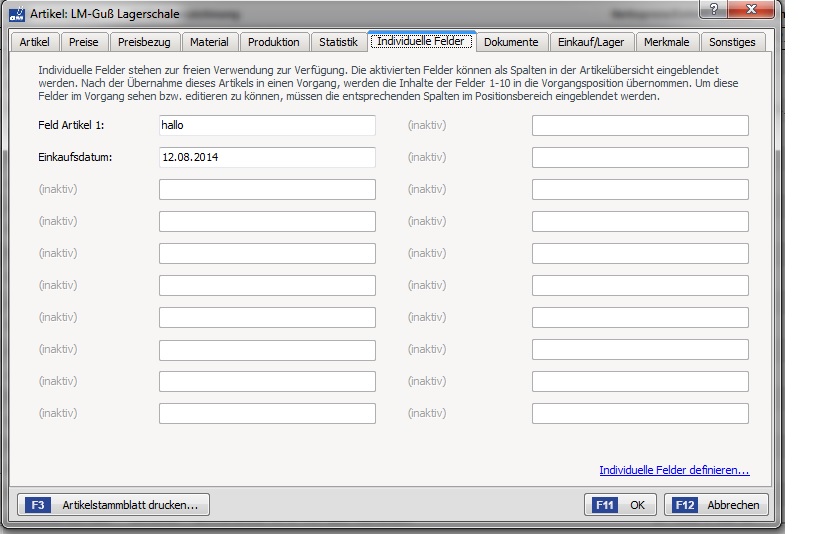Click the Einkaufsdatum field showing 12.08.2014
Viewport: 819px width, 534px height.
[x=267, y=157]
